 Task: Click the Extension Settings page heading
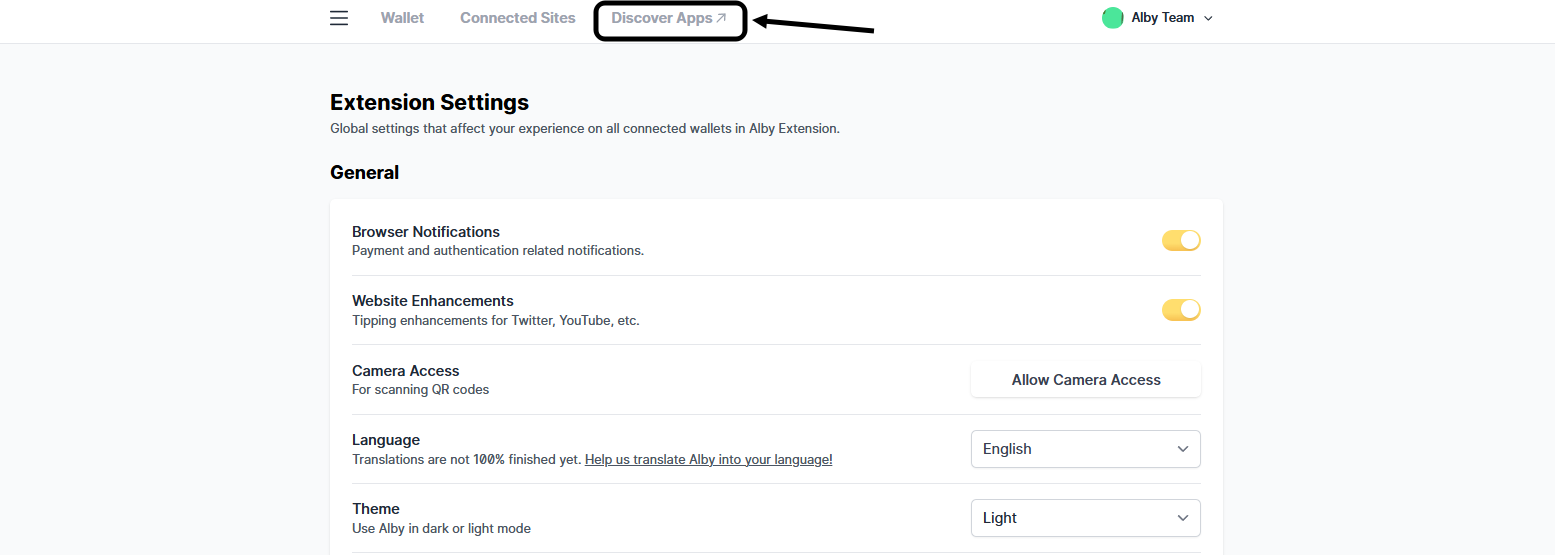coord(429,102)
